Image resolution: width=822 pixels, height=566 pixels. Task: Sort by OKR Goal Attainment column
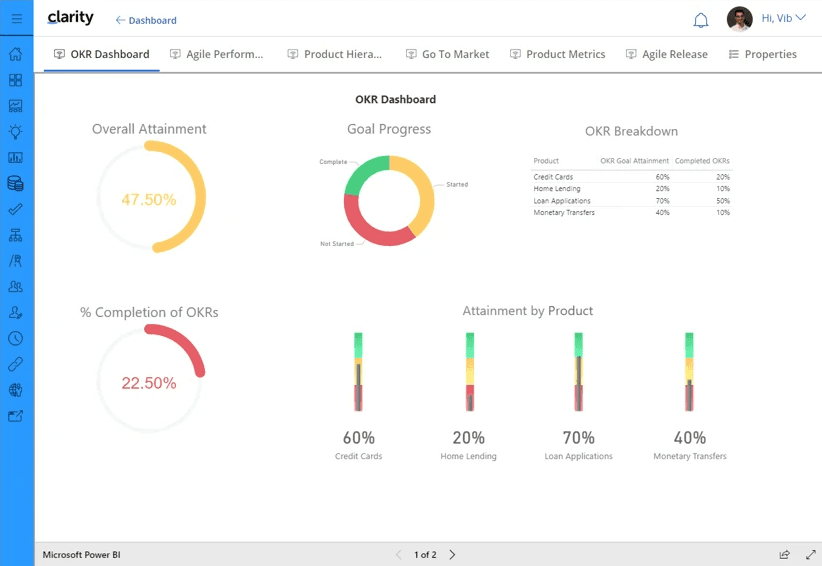coord(635,161)
